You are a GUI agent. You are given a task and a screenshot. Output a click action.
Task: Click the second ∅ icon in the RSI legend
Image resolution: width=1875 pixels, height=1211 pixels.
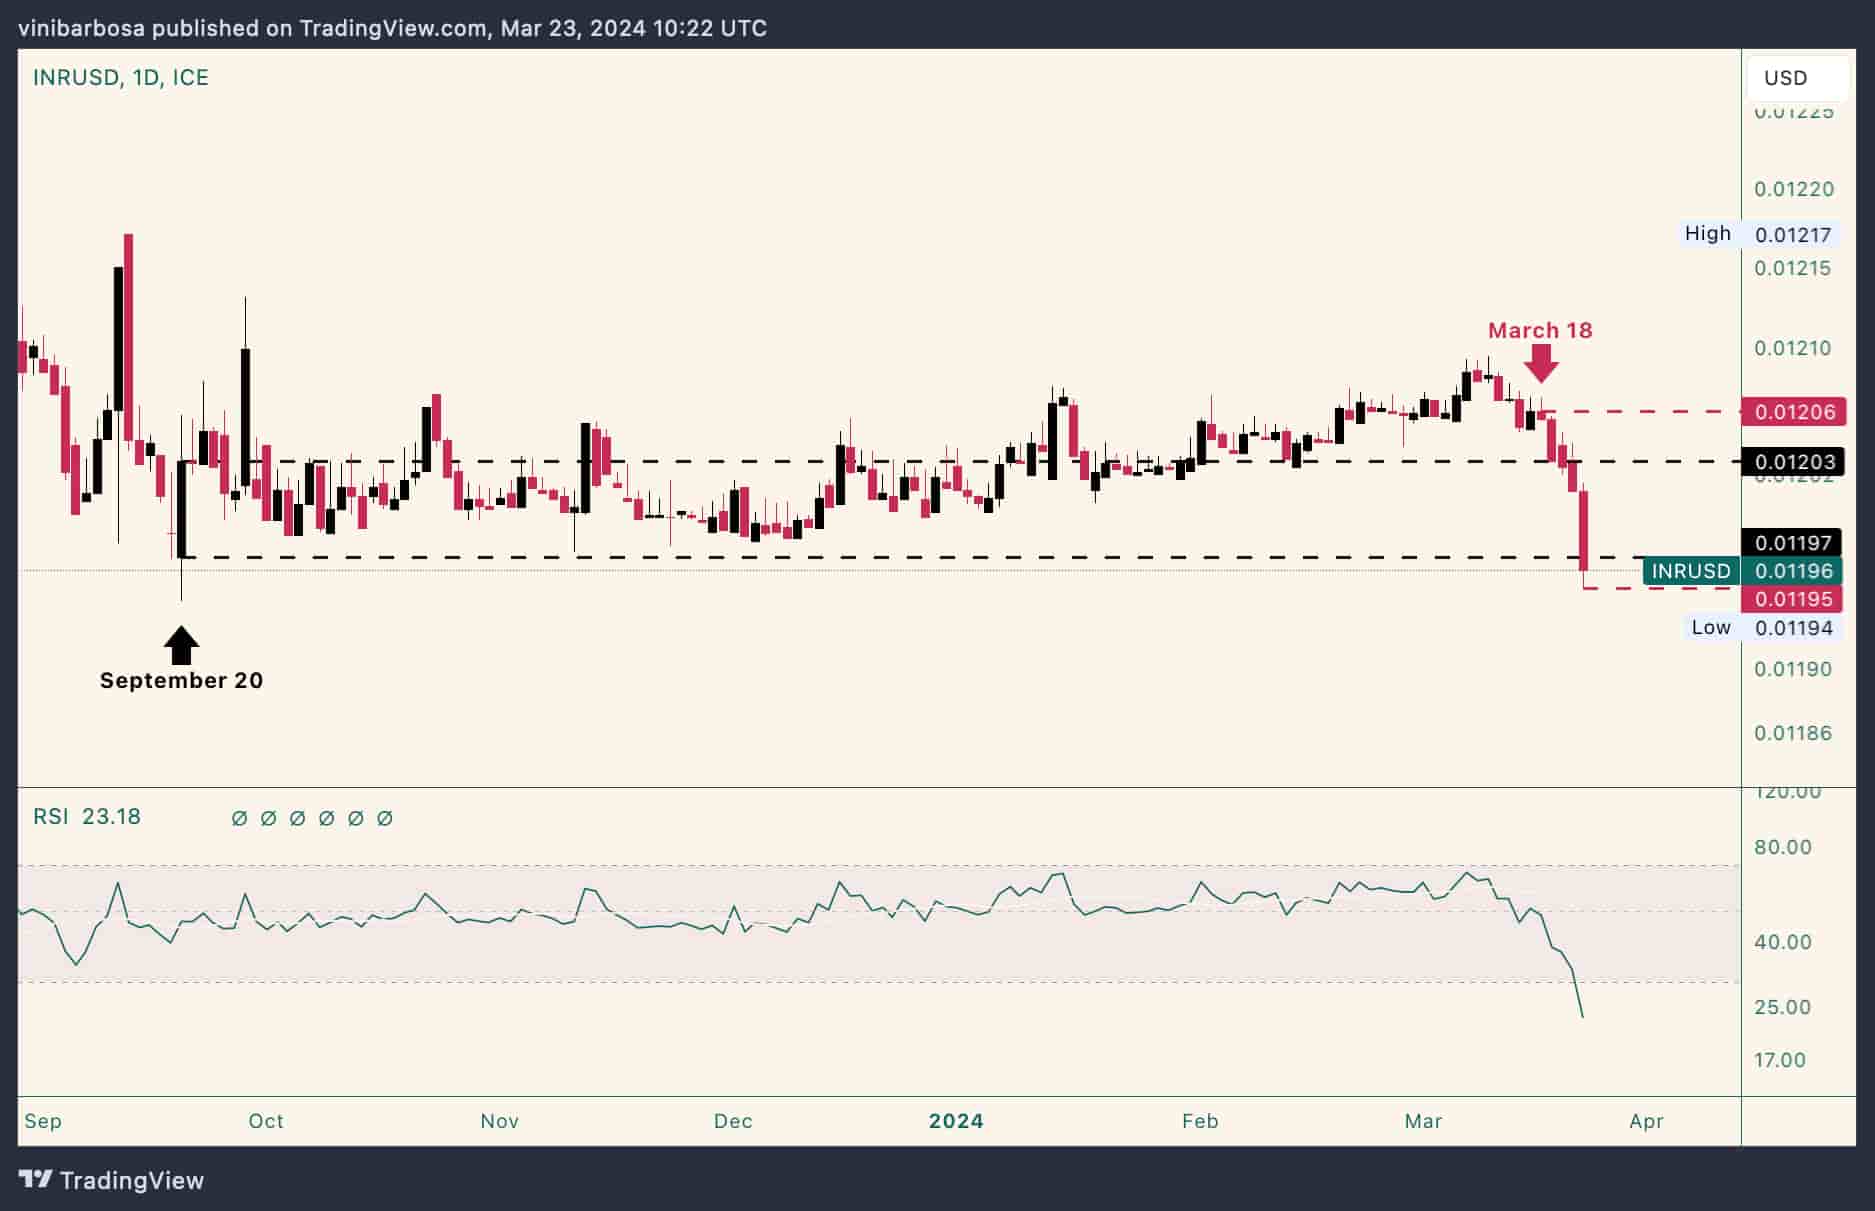pyautogui.click(x=267, y=818)
